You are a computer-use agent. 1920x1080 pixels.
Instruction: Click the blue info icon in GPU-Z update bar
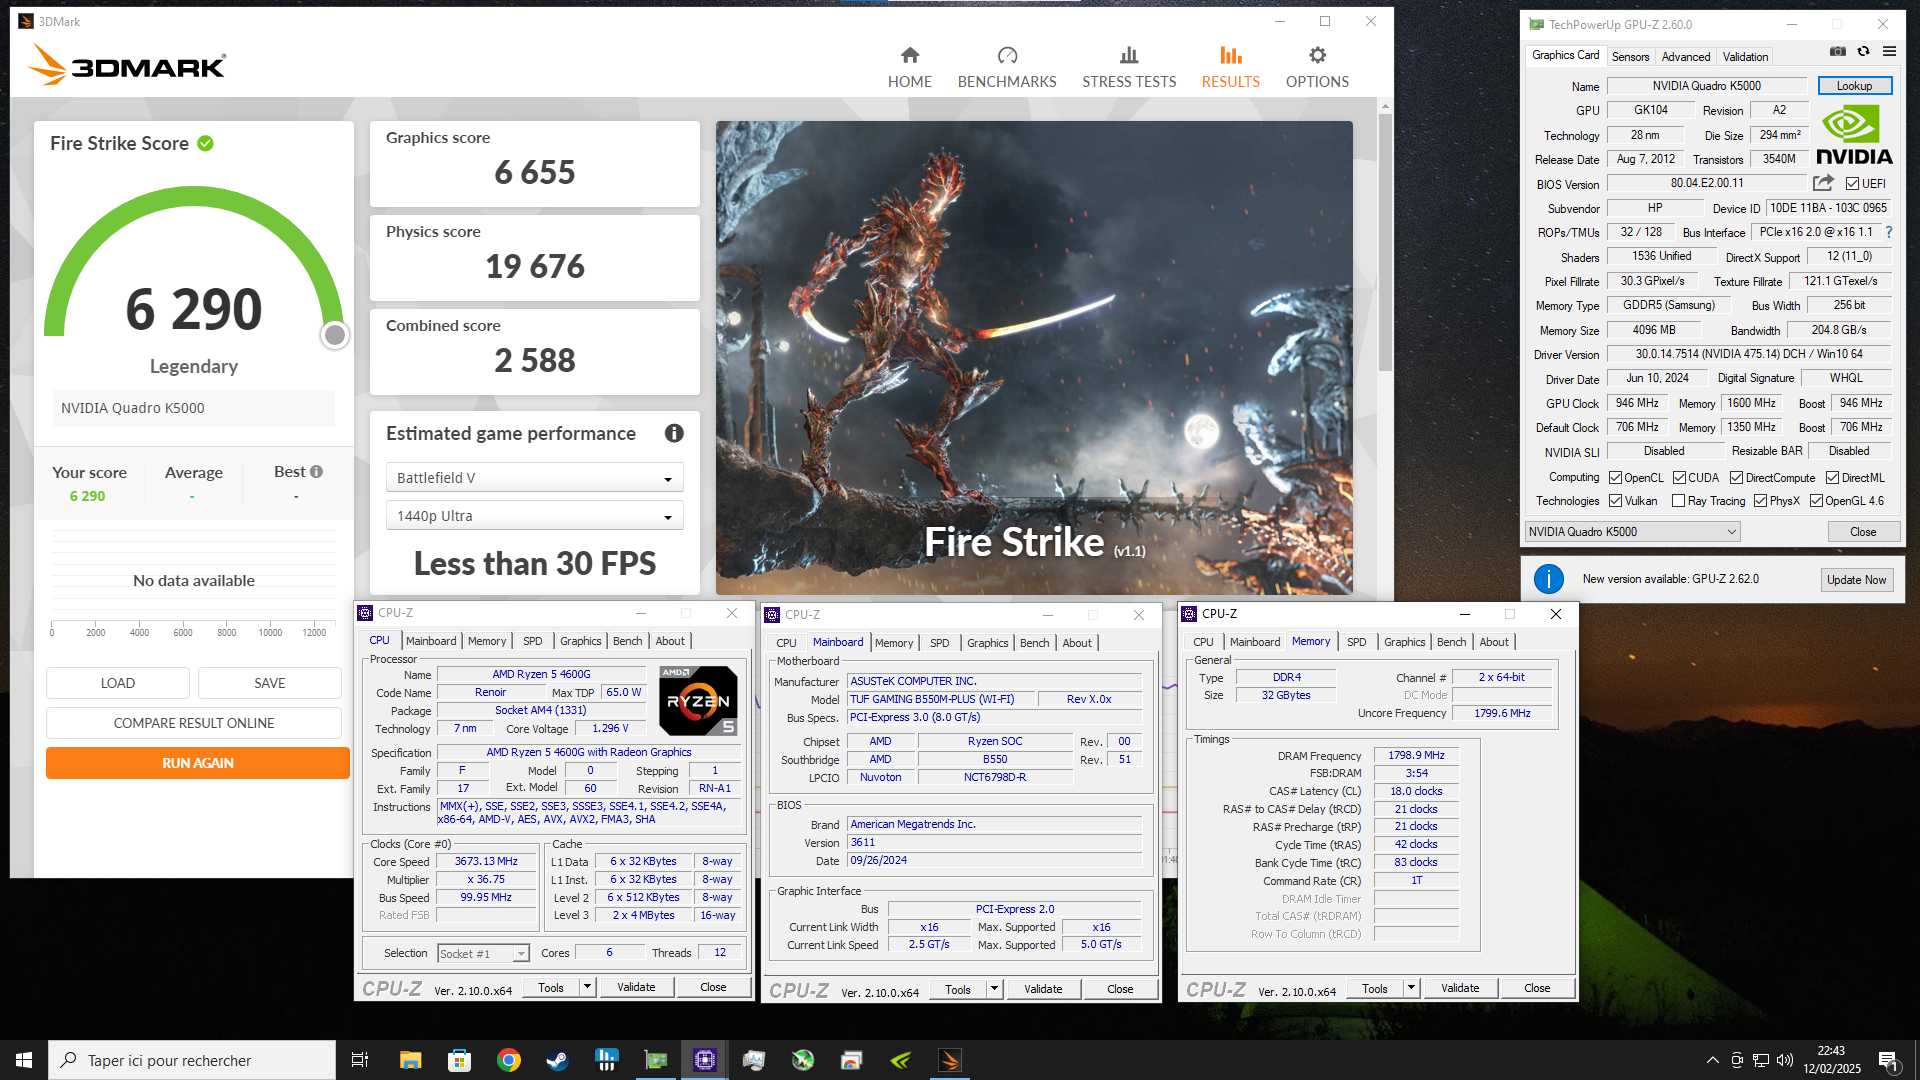1548,579
